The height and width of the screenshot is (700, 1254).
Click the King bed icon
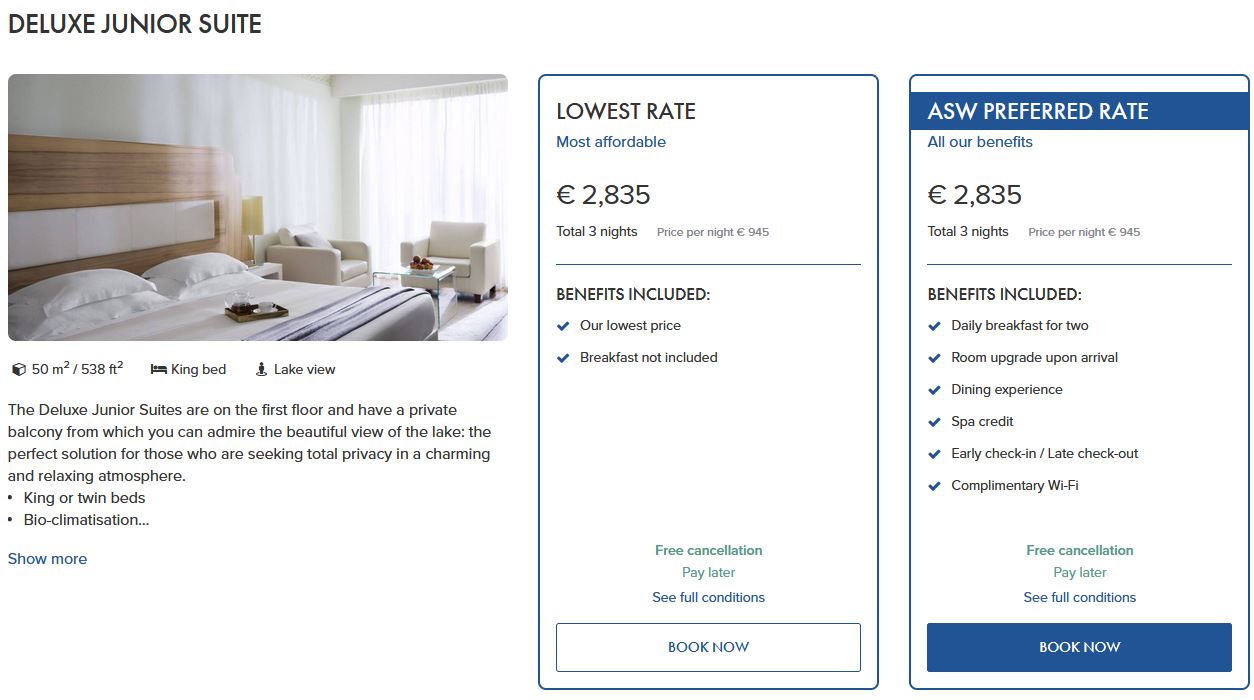tap(158, 370)
